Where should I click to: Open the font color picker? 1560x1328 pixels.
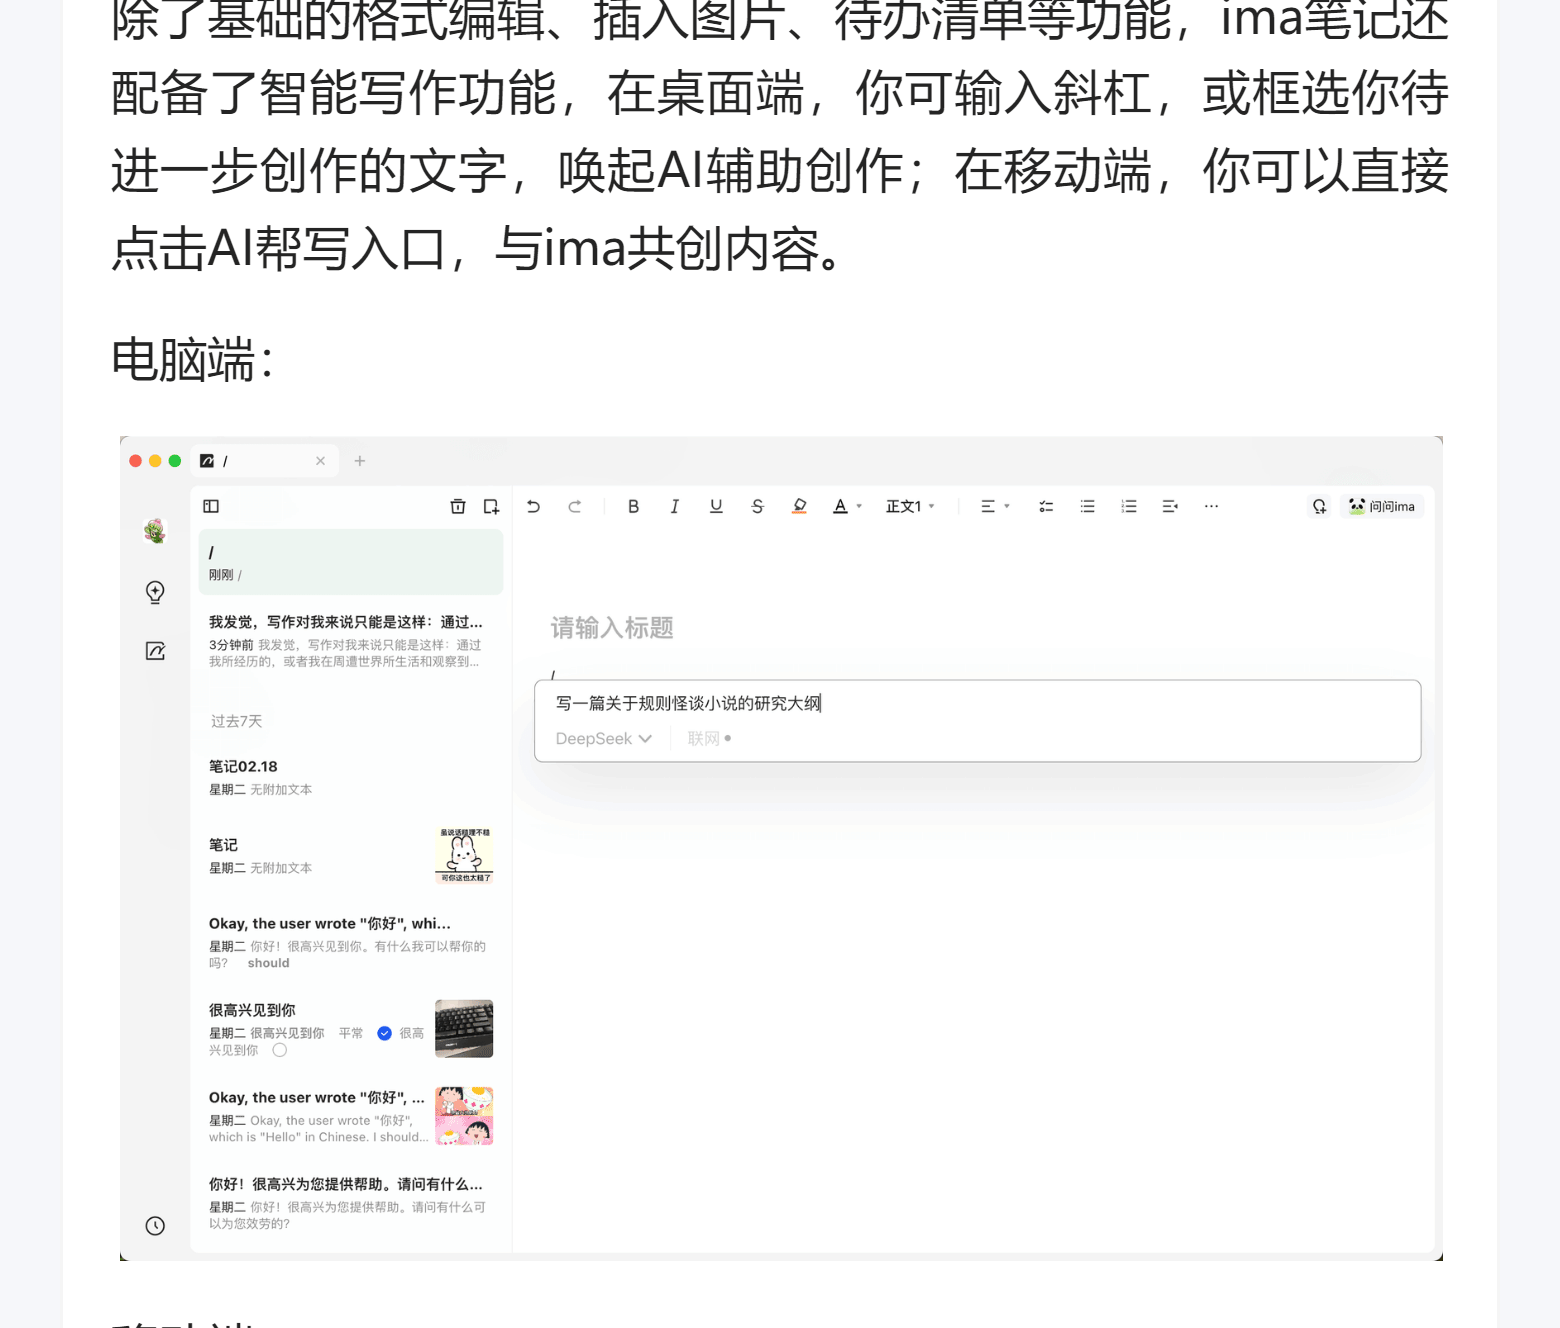pyautogui.click(x=846, y=507)
